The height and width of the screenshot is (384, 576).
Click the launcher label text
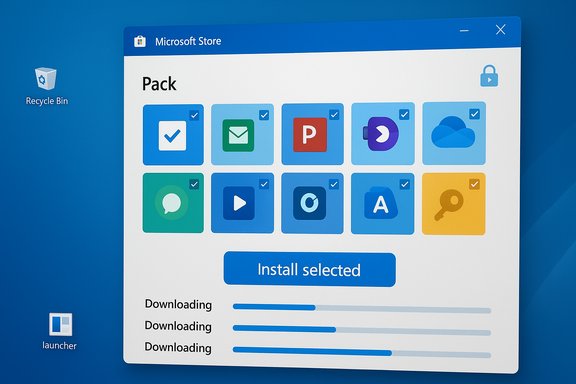click(59, 345)
